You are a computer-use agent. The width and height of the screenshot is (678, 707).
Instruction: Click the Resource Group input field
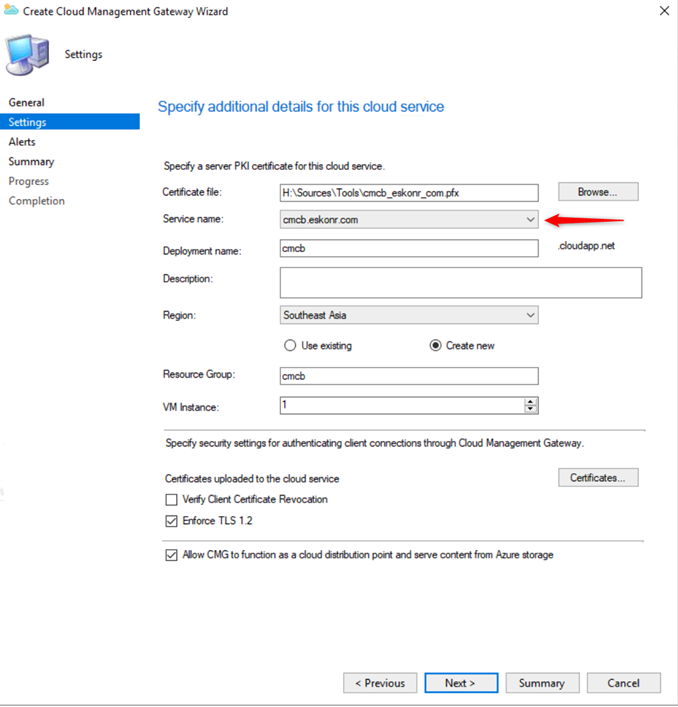point(410,376)
